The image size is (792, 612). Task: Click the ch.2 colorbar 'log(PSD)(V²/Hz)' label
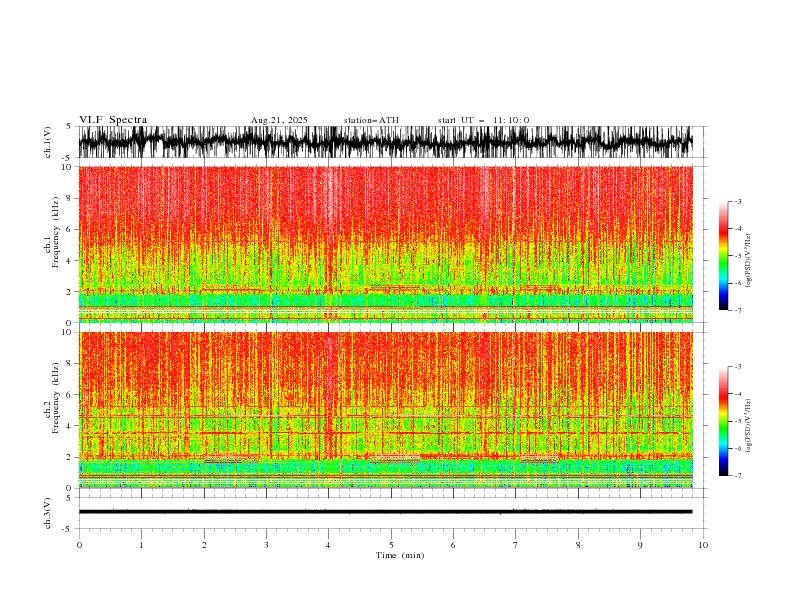(x=749, y=425)
